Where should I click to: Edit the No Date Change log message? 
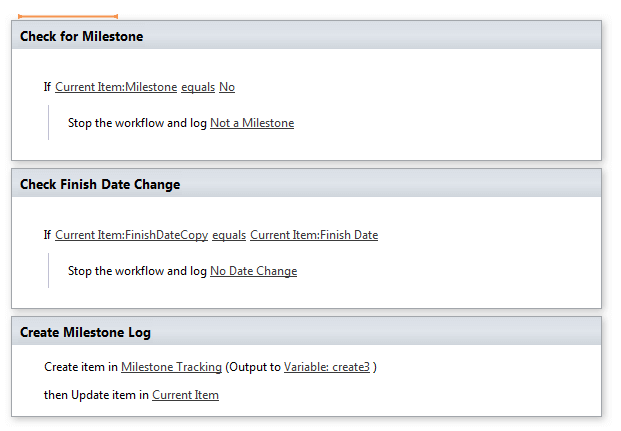click(x=253, y=271)
